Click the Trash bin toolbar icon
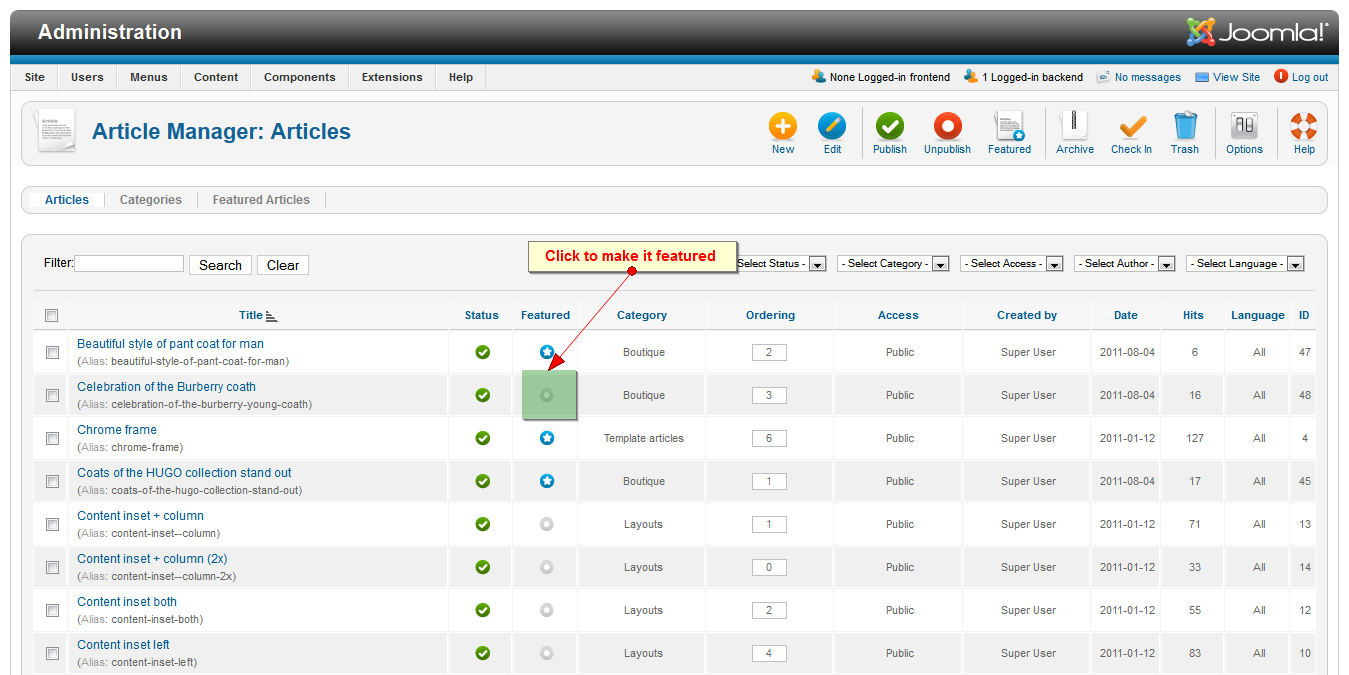Image resolution: width=1349 pixels, height=675 pixels. (1185, 126)
